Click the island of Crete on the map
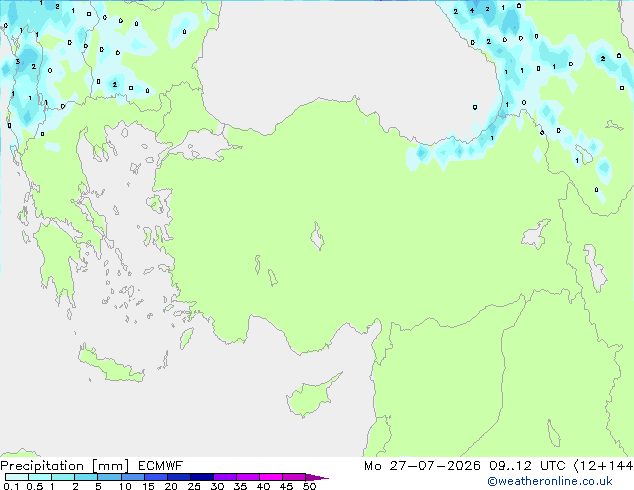Image resolution: width=634 pixels, height=490 pixels. (x=111, y=365)
